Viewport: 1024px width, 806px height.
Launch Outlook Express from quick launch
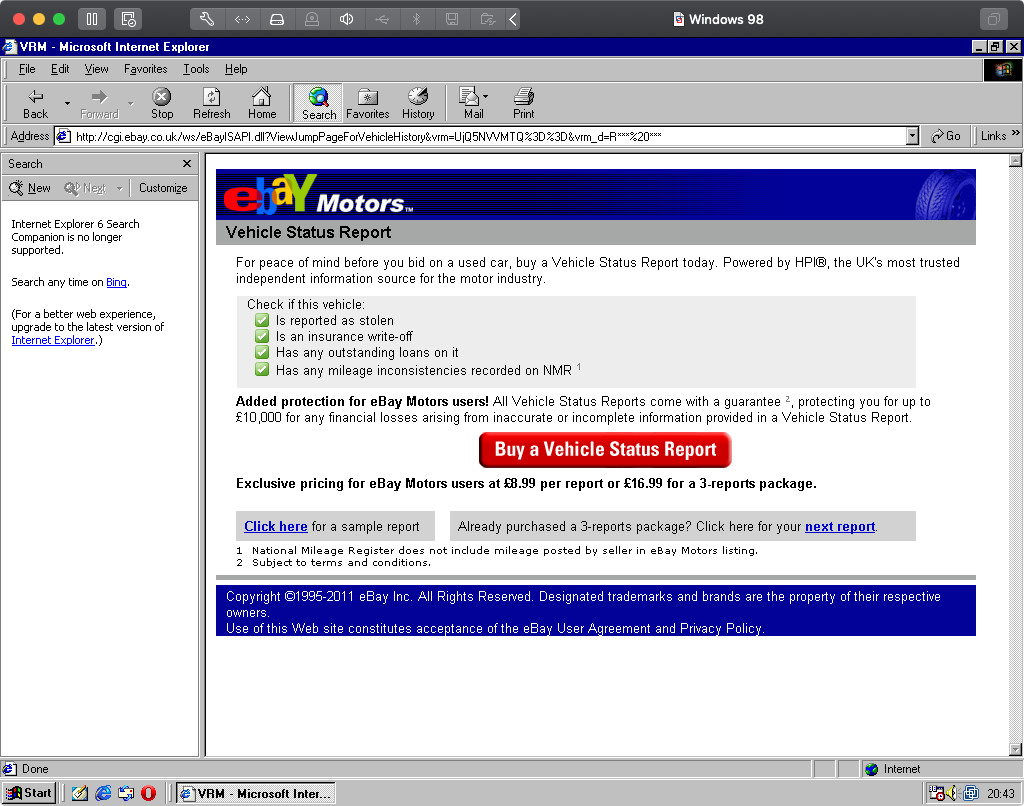coord(126,793)
